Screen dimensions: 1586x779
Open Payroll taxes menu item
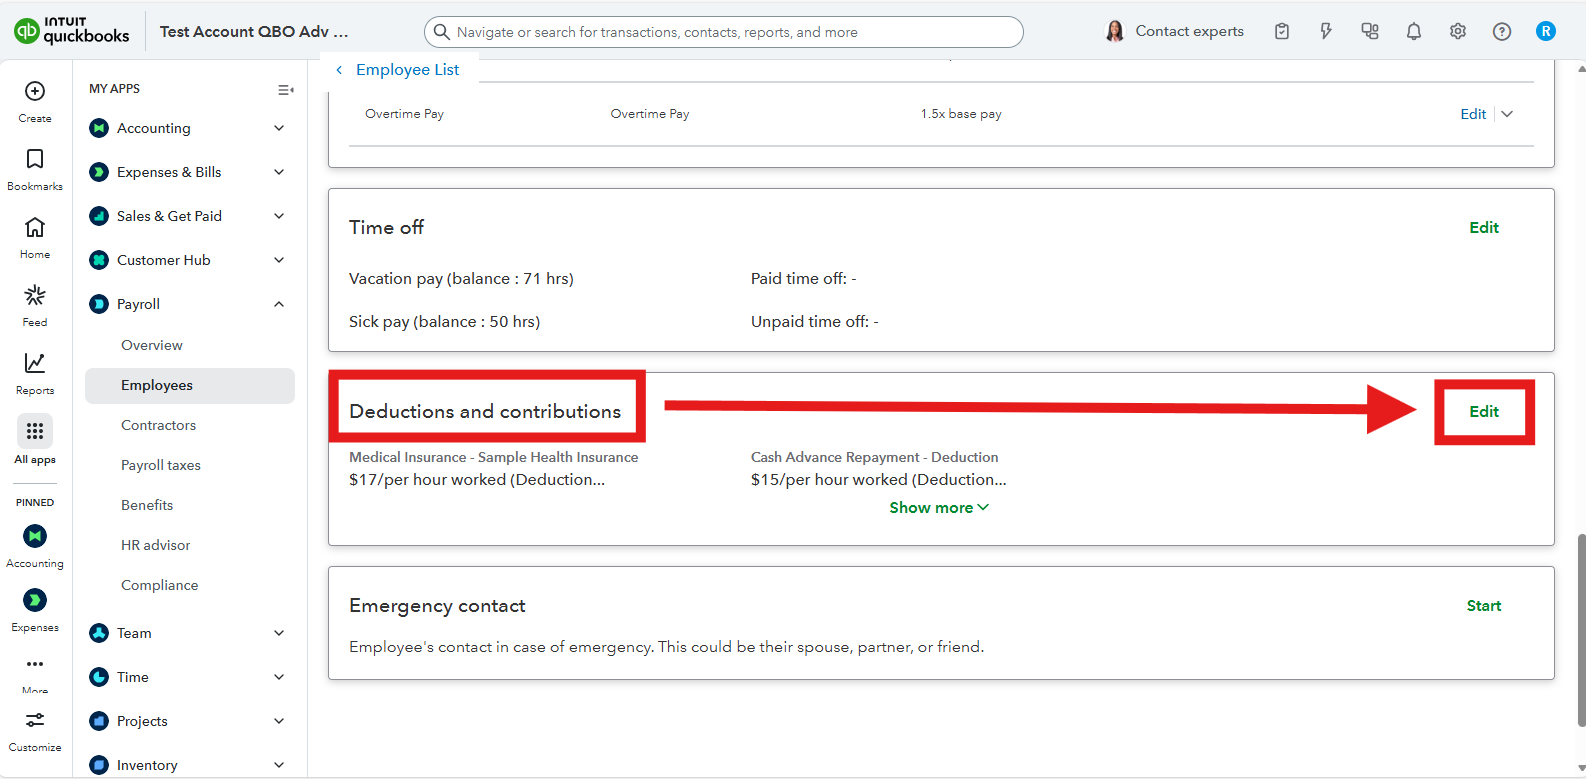pos(161,465)
